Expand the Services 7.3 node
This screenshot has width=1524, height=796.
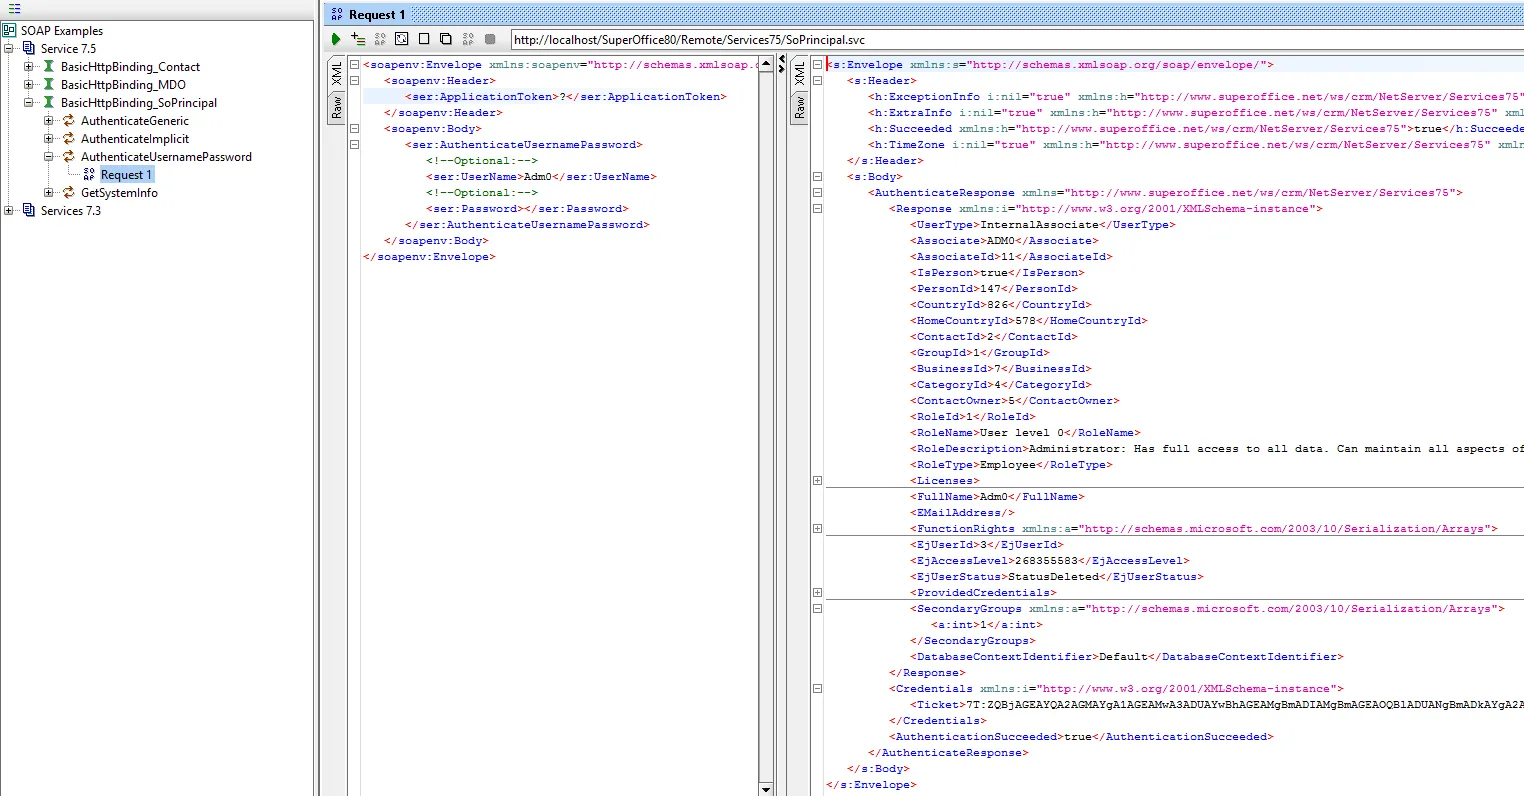point(9,211)
